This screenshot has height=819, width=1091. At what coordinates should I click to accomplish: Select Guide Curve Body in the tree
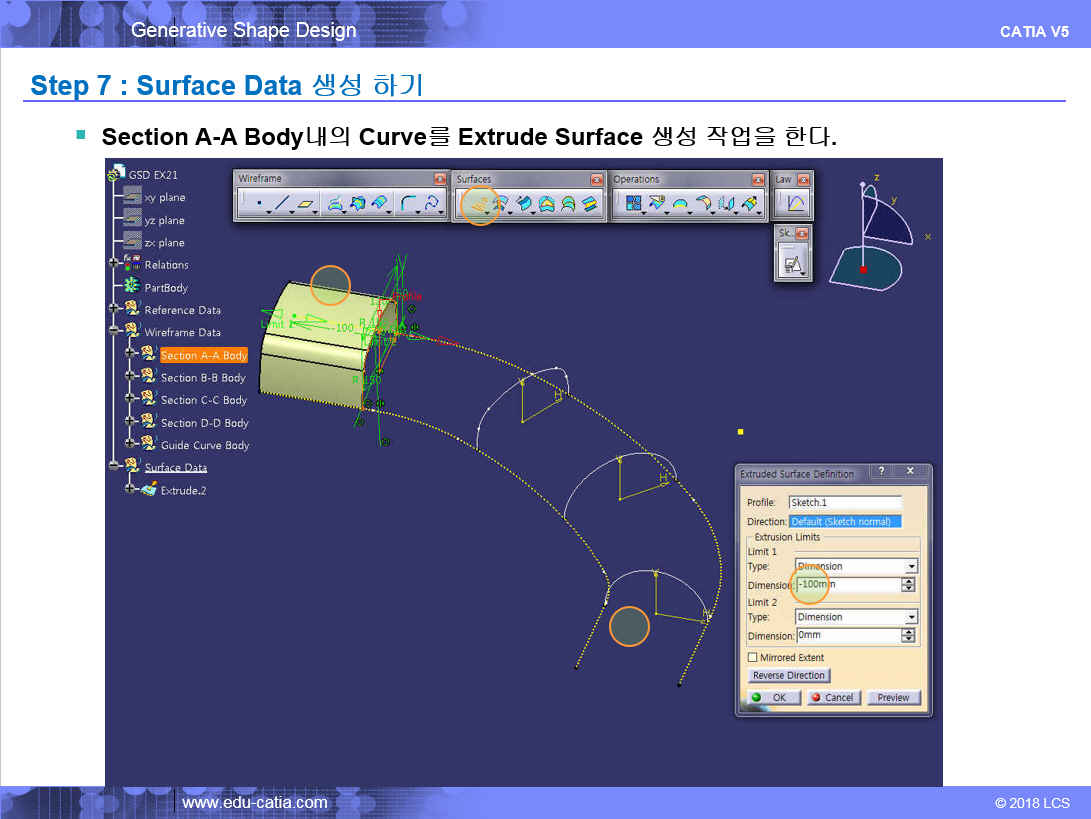(x=205, y=445)
